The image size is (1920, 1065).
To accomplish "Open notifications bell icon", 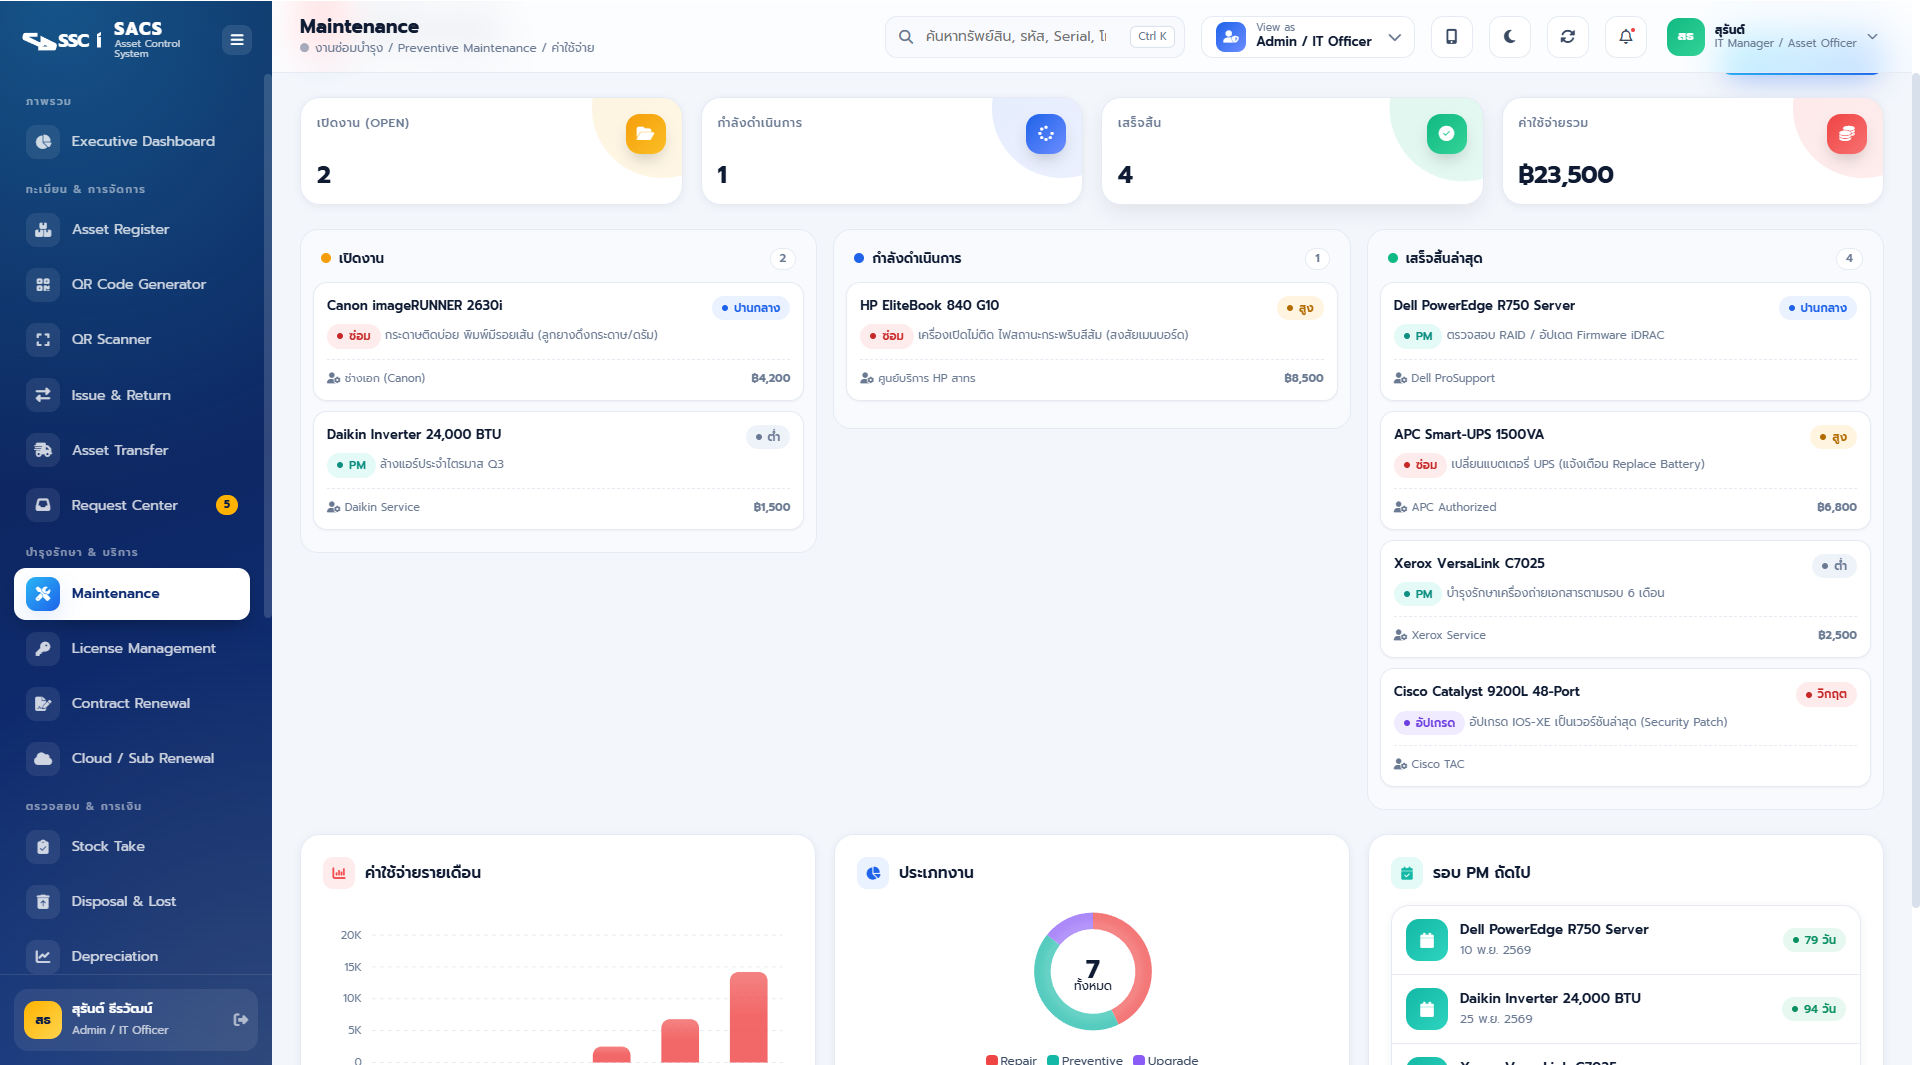I will pyautogui.click(x=1626, y=37).
